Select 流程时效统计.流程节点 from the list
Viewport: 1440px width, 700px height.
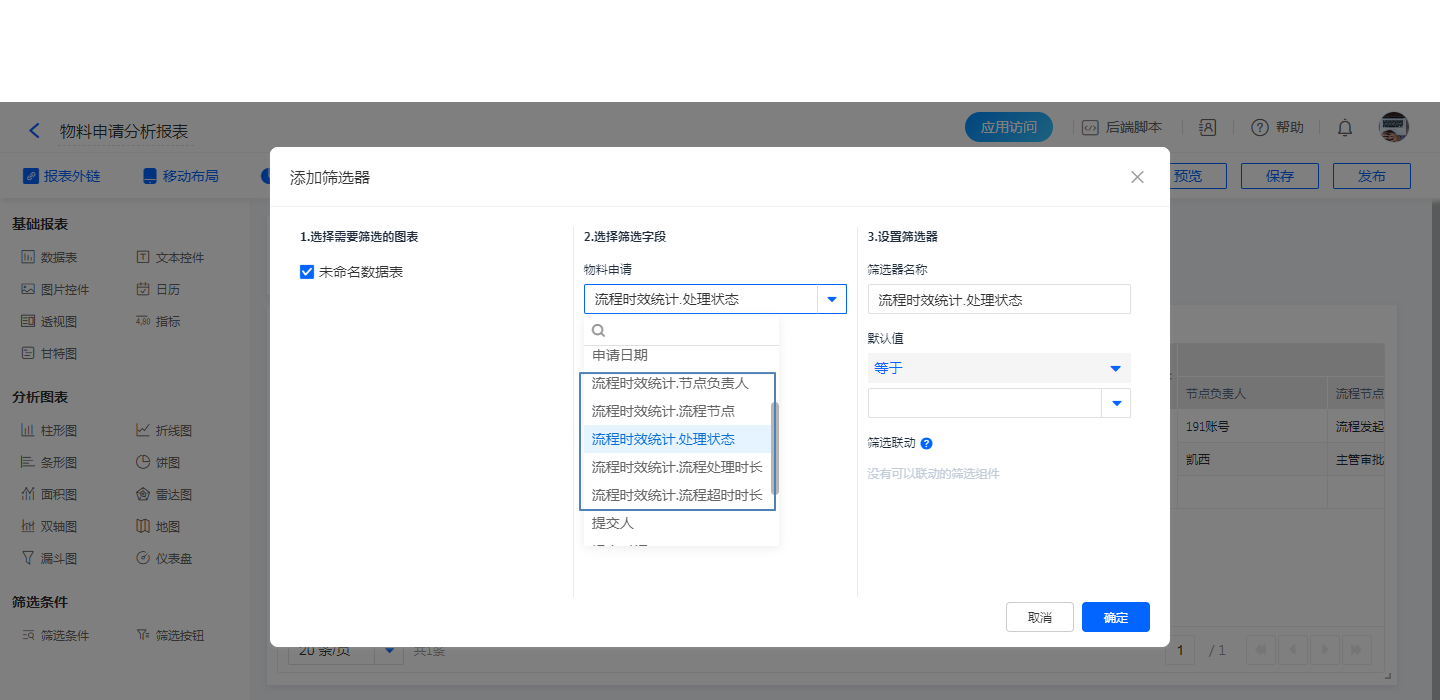pyautogui.click(x=663, y=411)
